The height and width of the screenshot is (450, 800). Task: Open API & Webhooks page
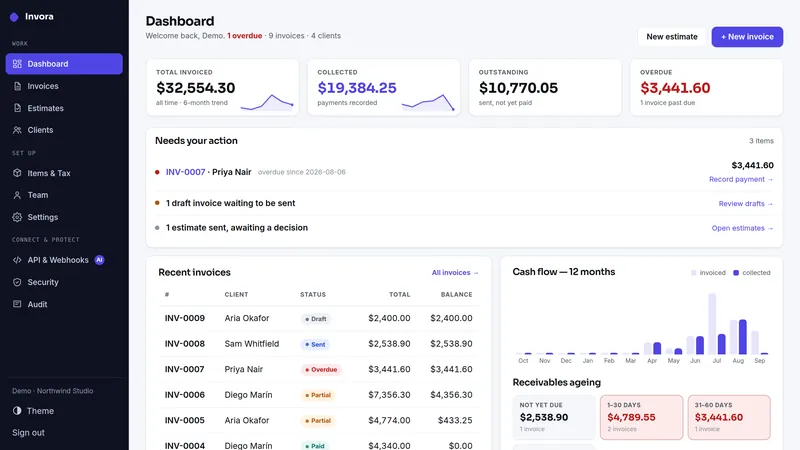pos(64,260)
